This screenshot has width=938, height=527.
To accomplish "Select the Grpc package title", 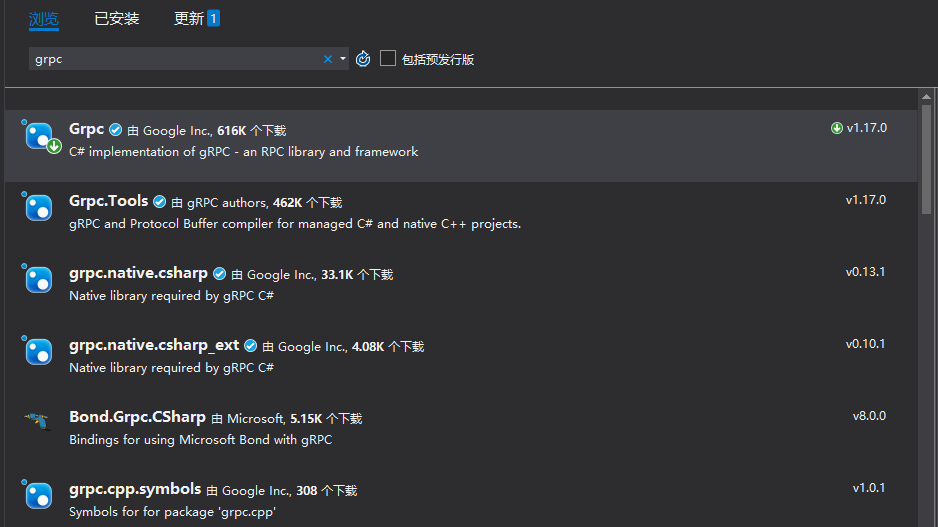I will (87, 129).
